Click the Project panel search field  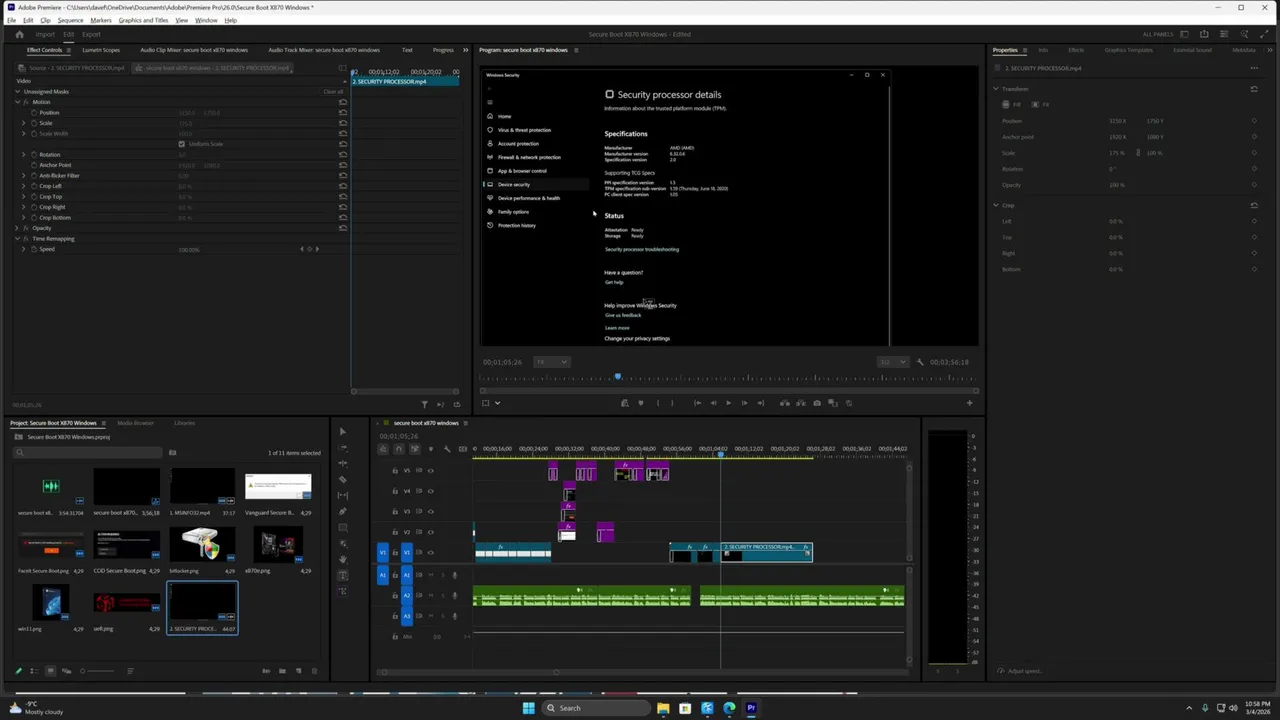point(90,453)
